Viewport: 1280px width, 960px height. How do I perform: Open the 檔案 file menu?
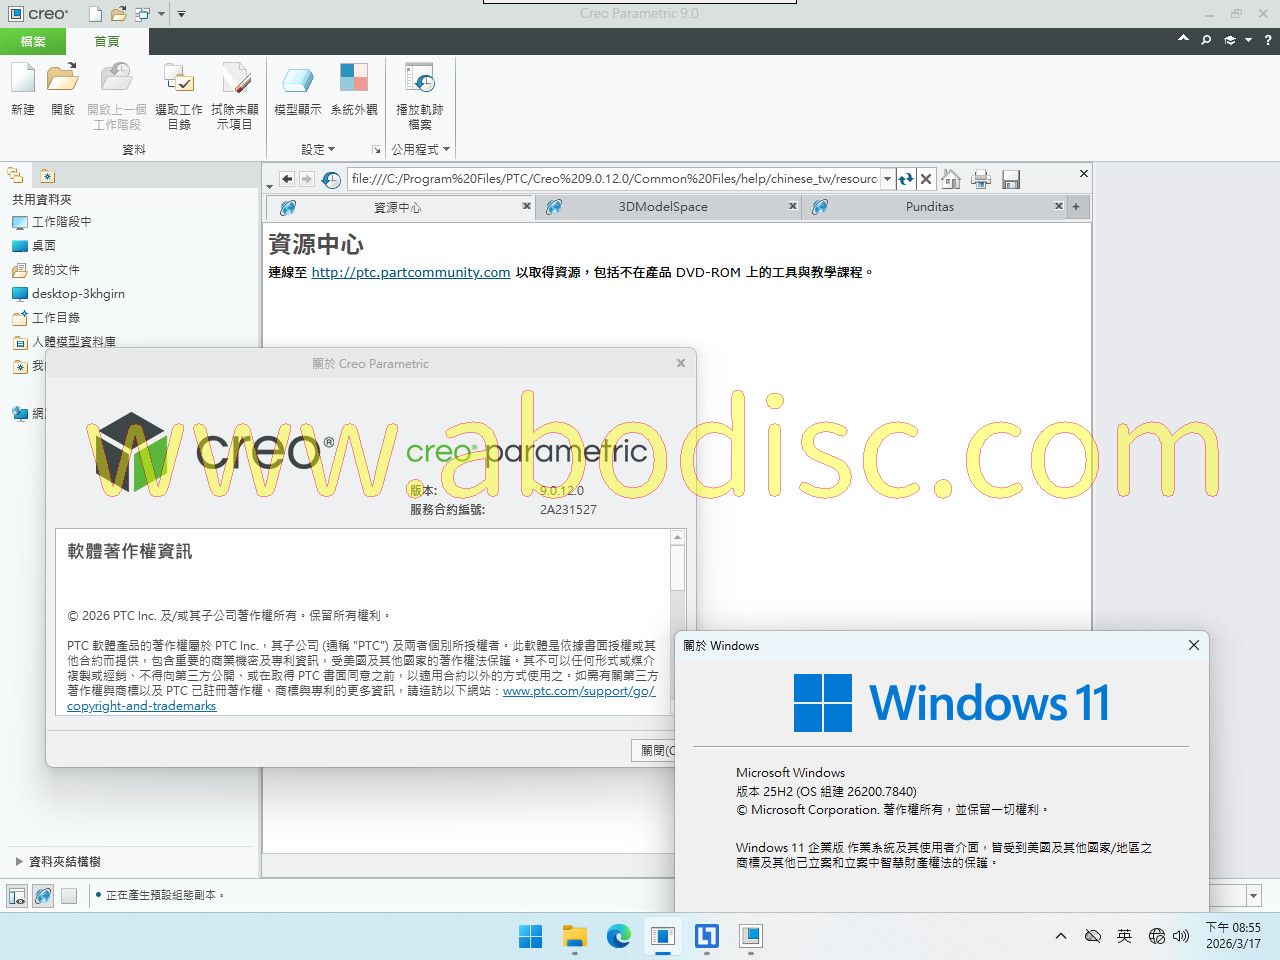point(33,41)
